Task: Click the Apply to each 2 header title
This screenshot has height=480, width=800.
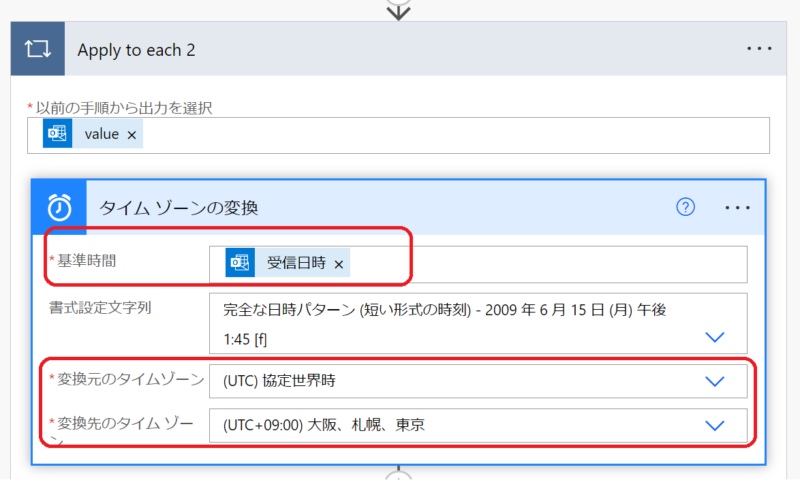Action: pyautogui.click(x=136, y=50)
